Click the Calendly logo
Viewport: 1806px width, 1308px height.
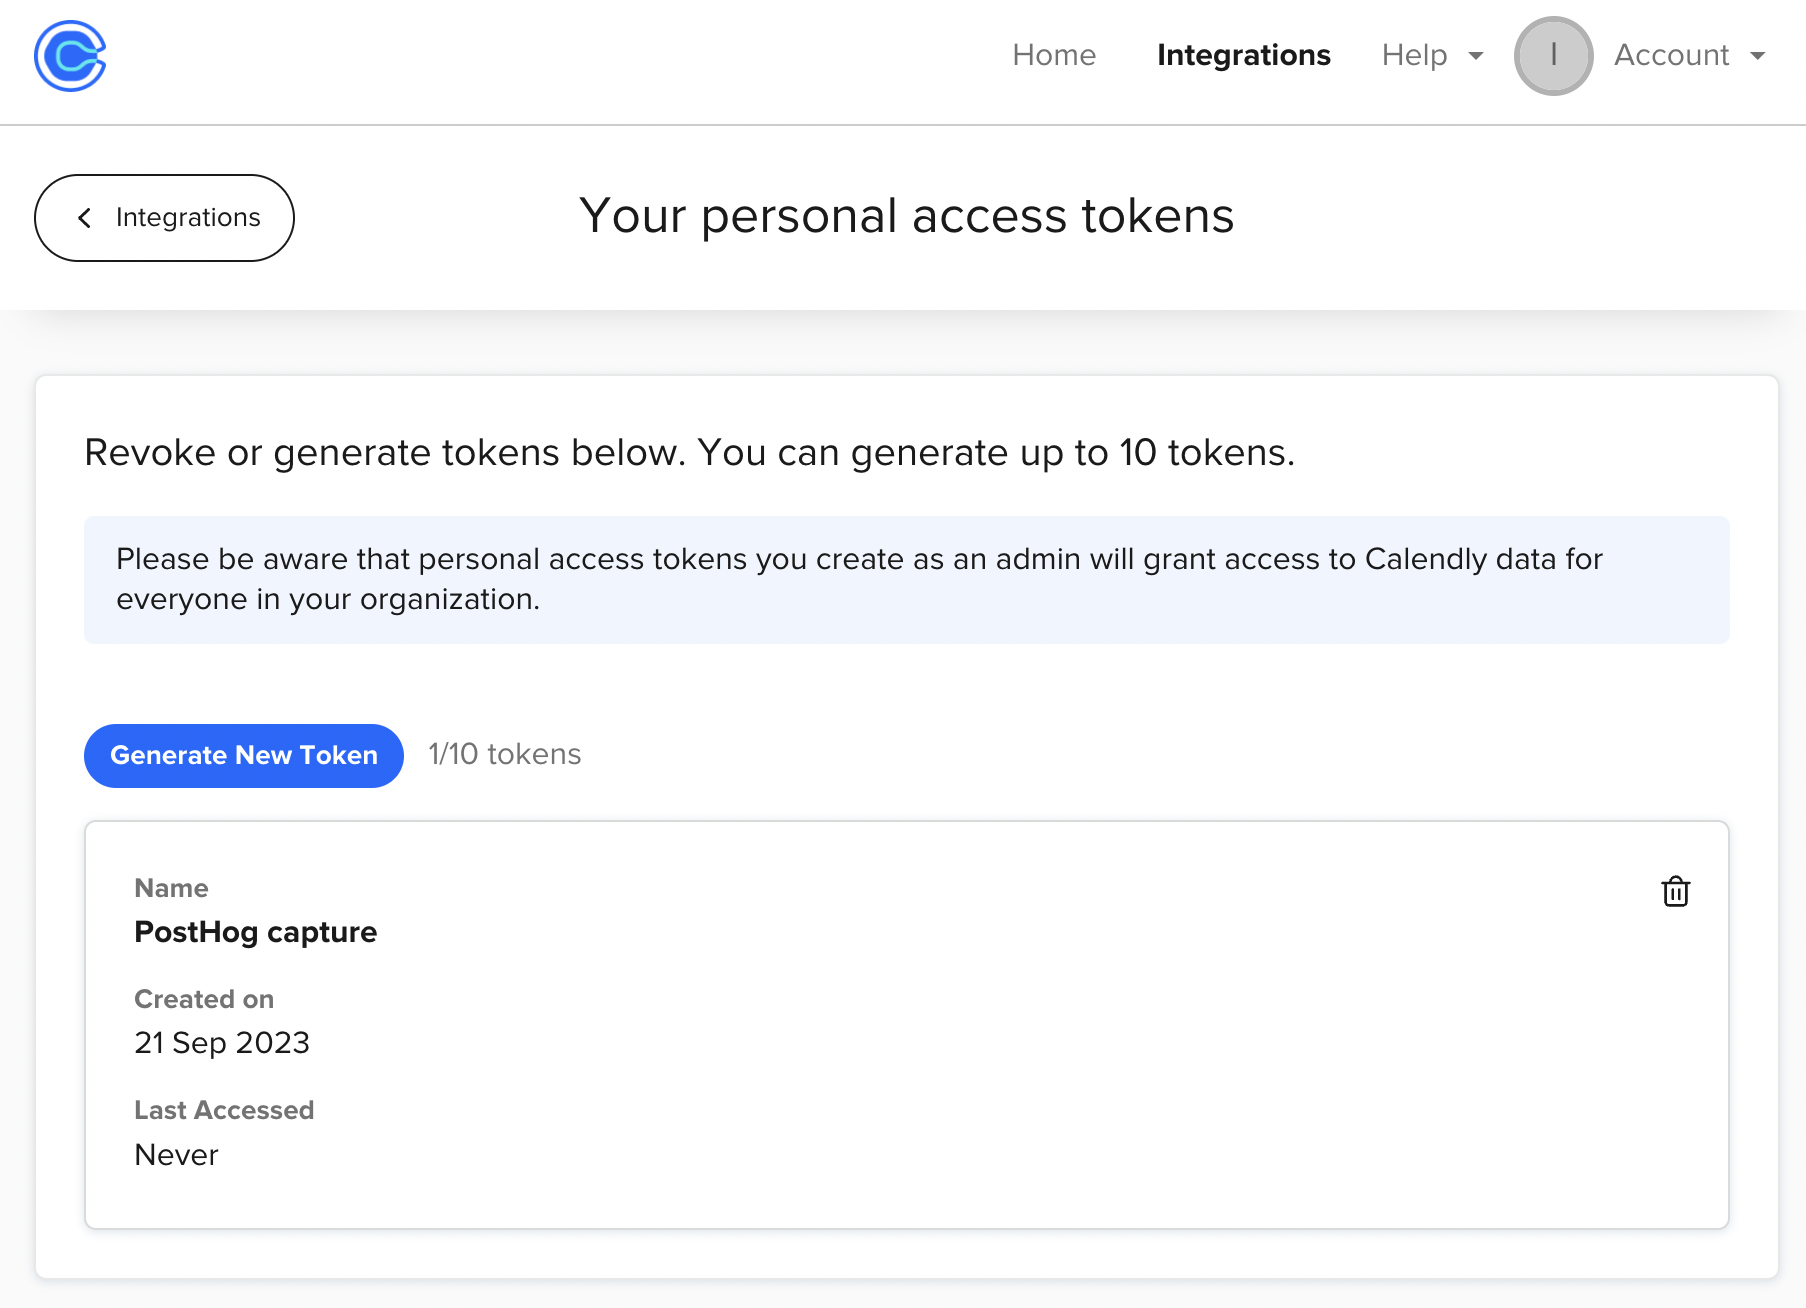point(69,57)
